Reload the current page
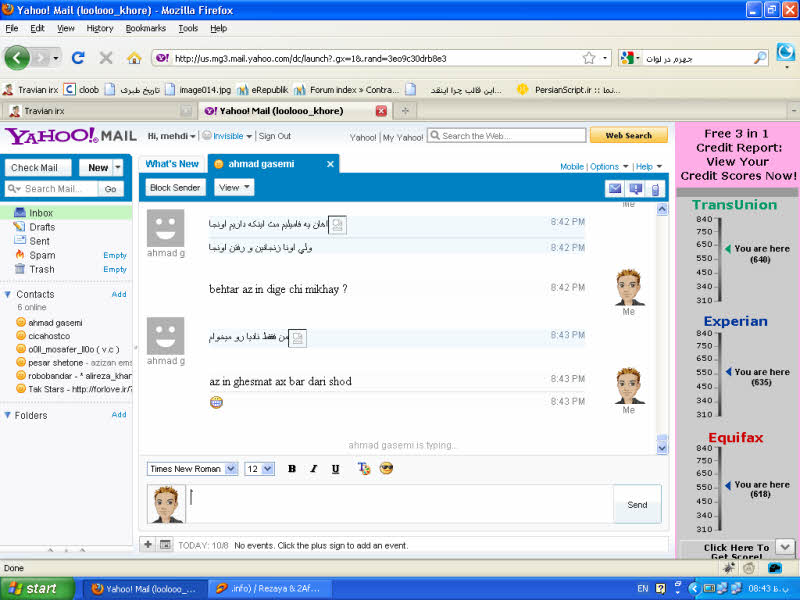Screen dimensions: 800x600 [x=78, y=58]
